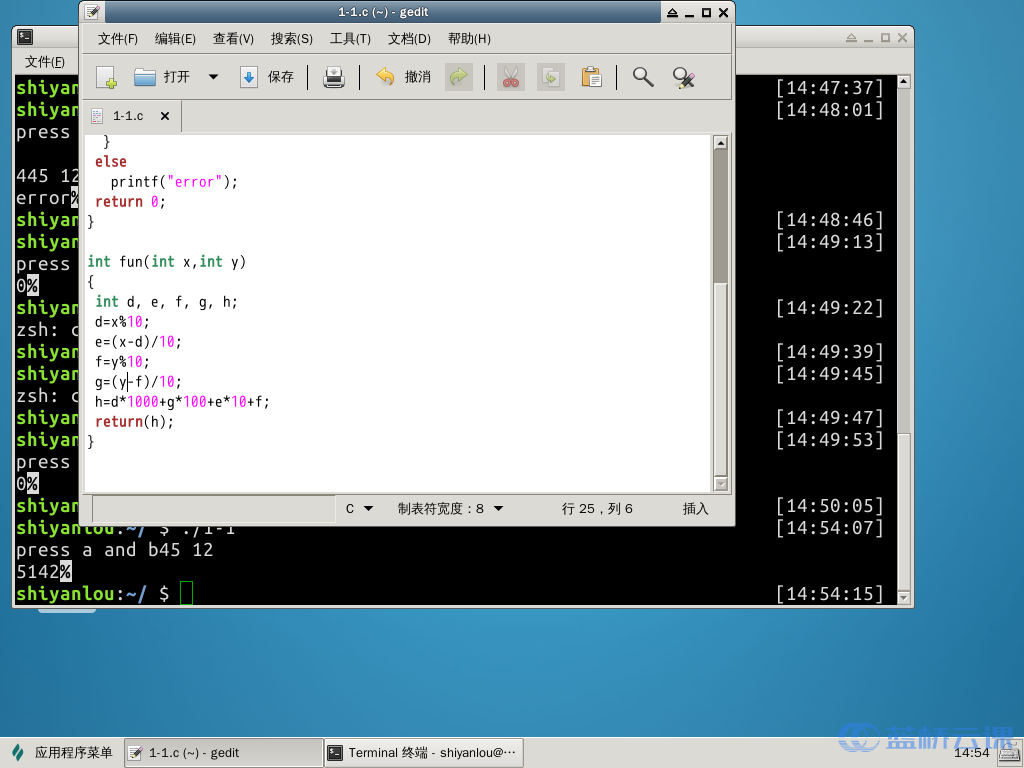Open the 制表符宽度 tab width dropdown
Screen dimensions: 1024x768
coord(451,509)
